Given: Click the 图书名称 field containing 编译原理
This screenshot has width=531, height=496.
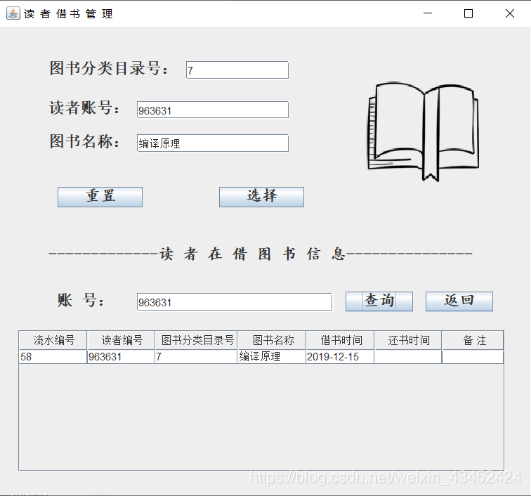Looking at the screenshot, I should coord(213,143).
